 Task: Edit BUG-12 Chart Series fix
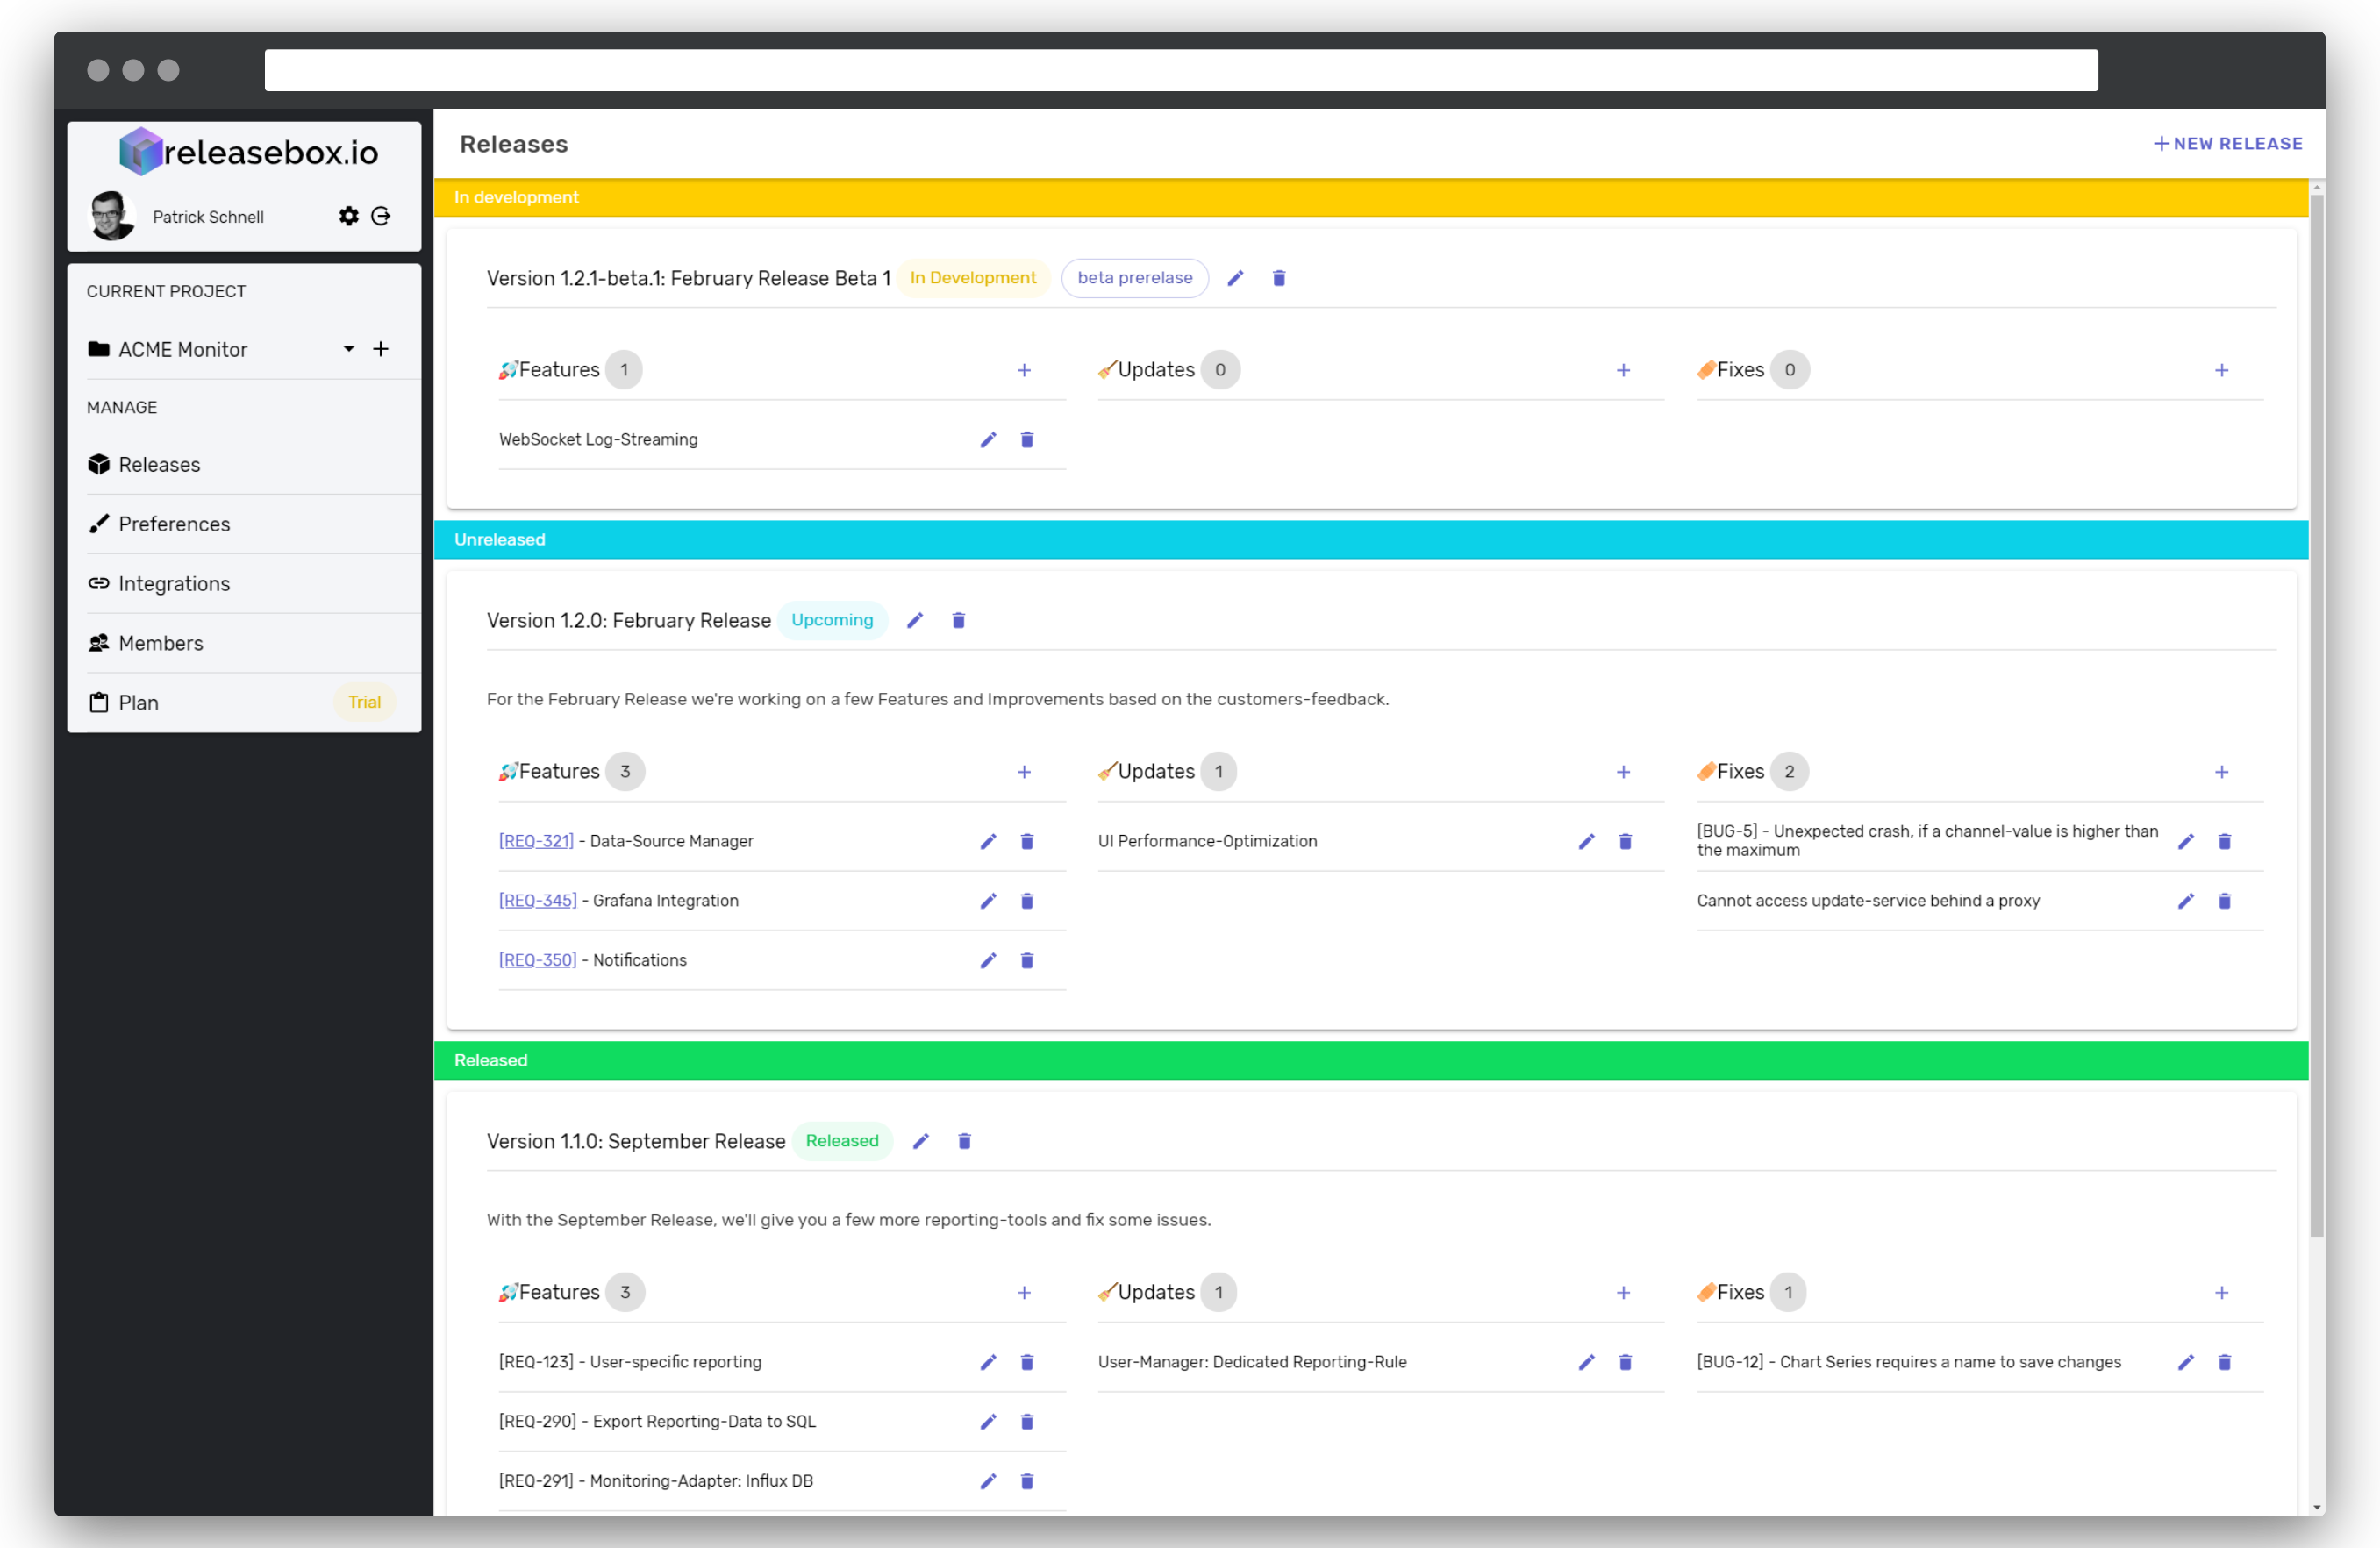(x=2186, y=1363)
